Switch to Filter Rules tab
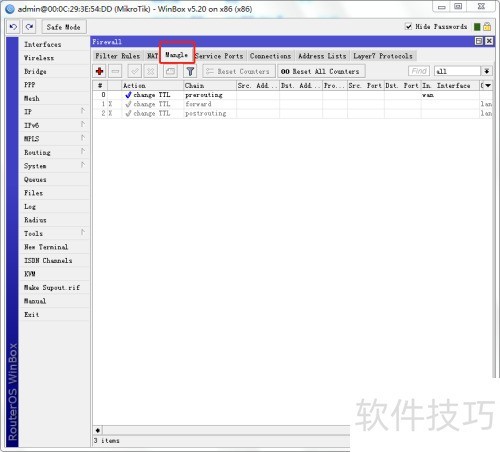This screenshot has width=500, height=452. (x=118, y=56)
